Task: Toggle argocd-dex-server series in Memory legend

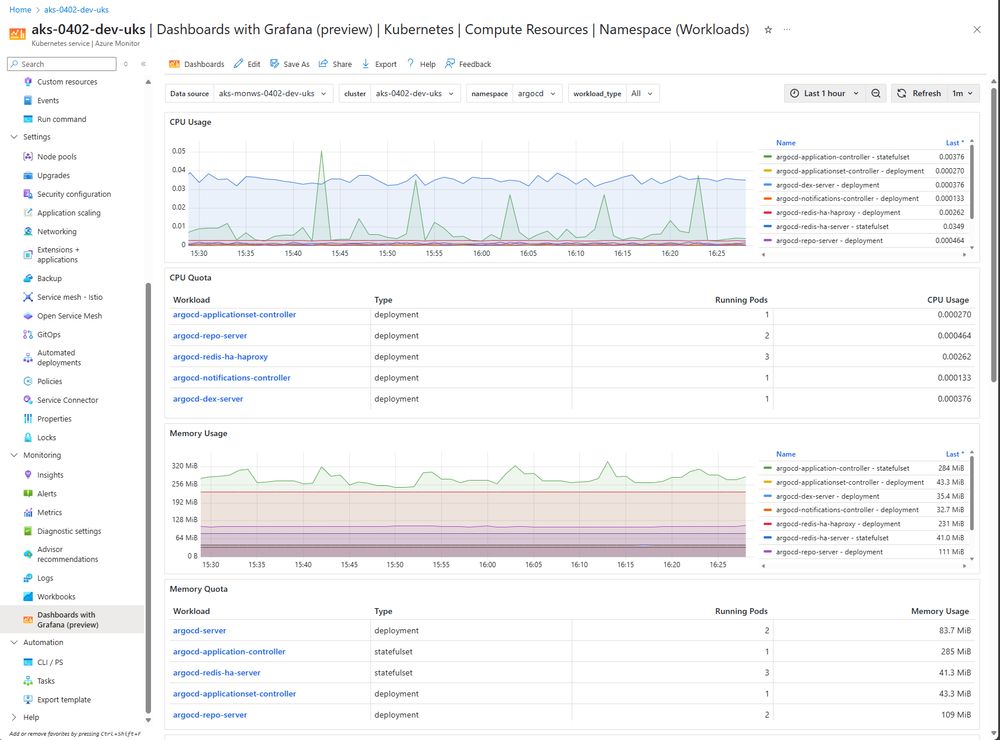Action: tap(827, 496)
